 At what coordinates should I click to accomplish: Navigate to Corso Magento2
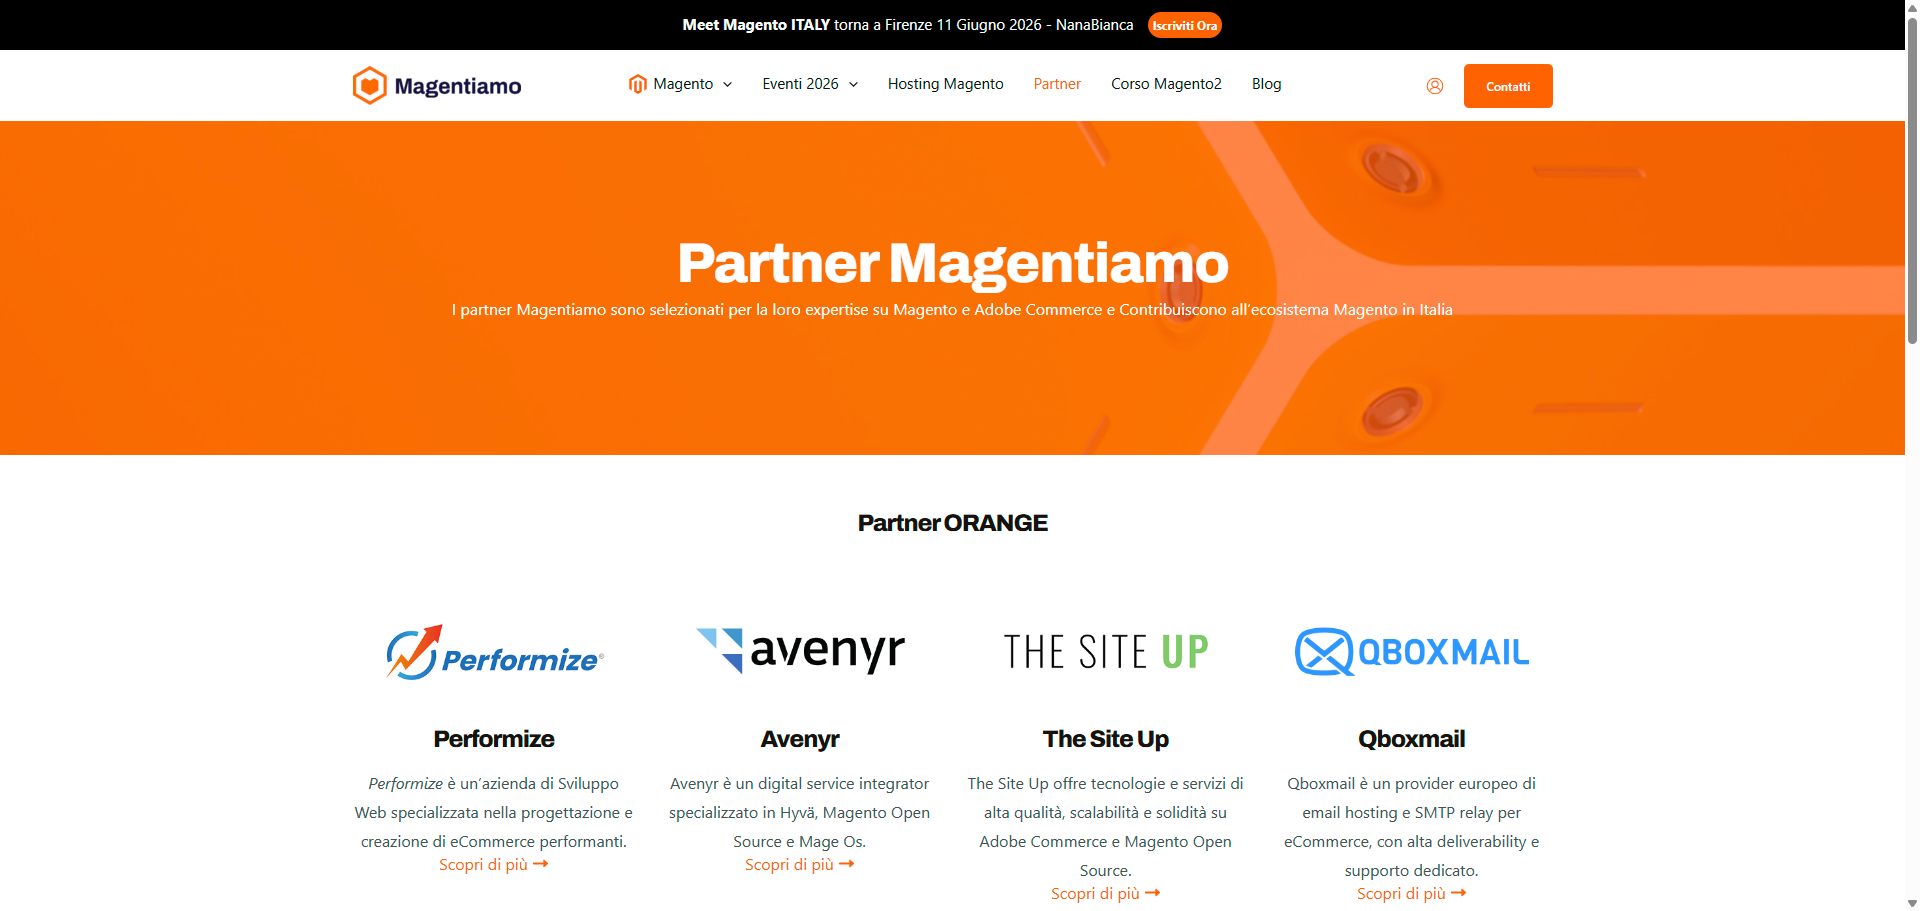pyautogui.click(x=1166, y=84)
